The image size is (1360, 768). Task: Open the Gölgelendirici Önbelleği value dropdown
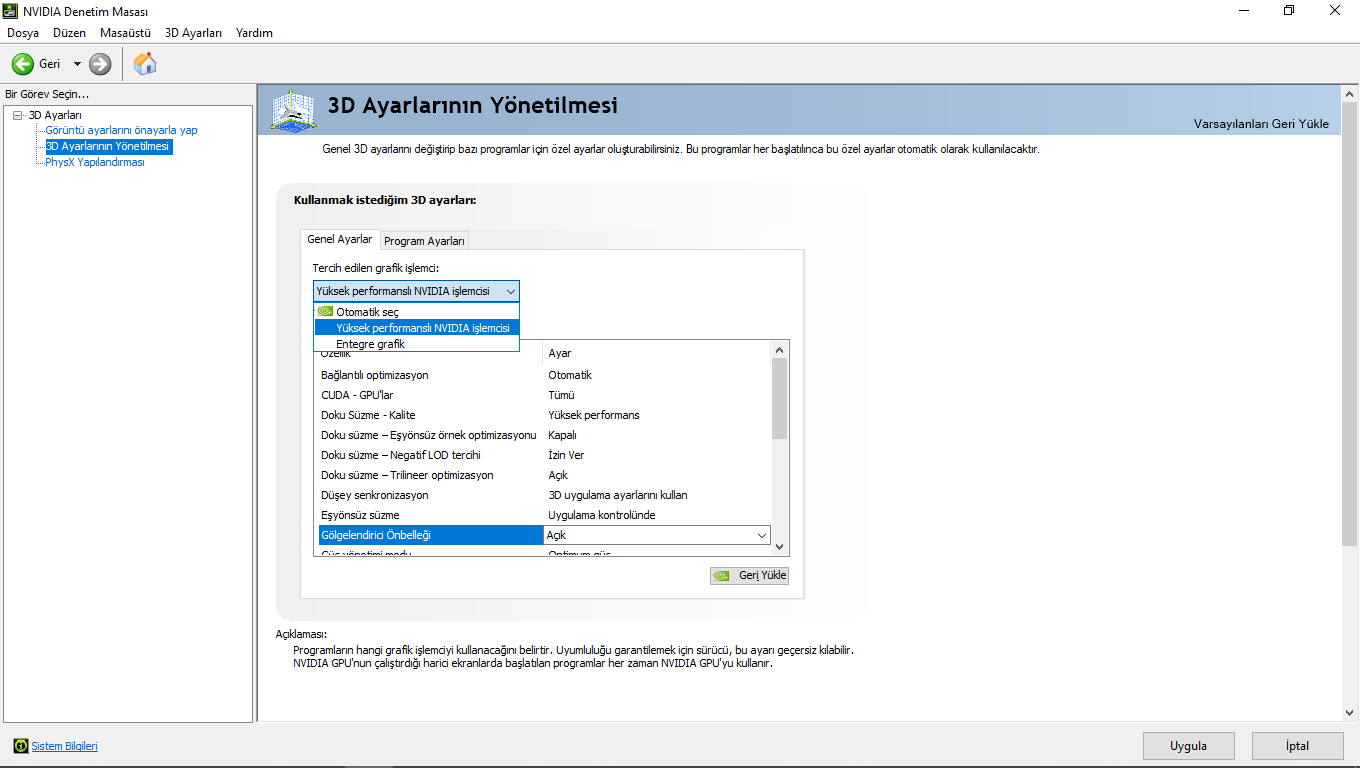pyautogui.click(x=762, y=536)
